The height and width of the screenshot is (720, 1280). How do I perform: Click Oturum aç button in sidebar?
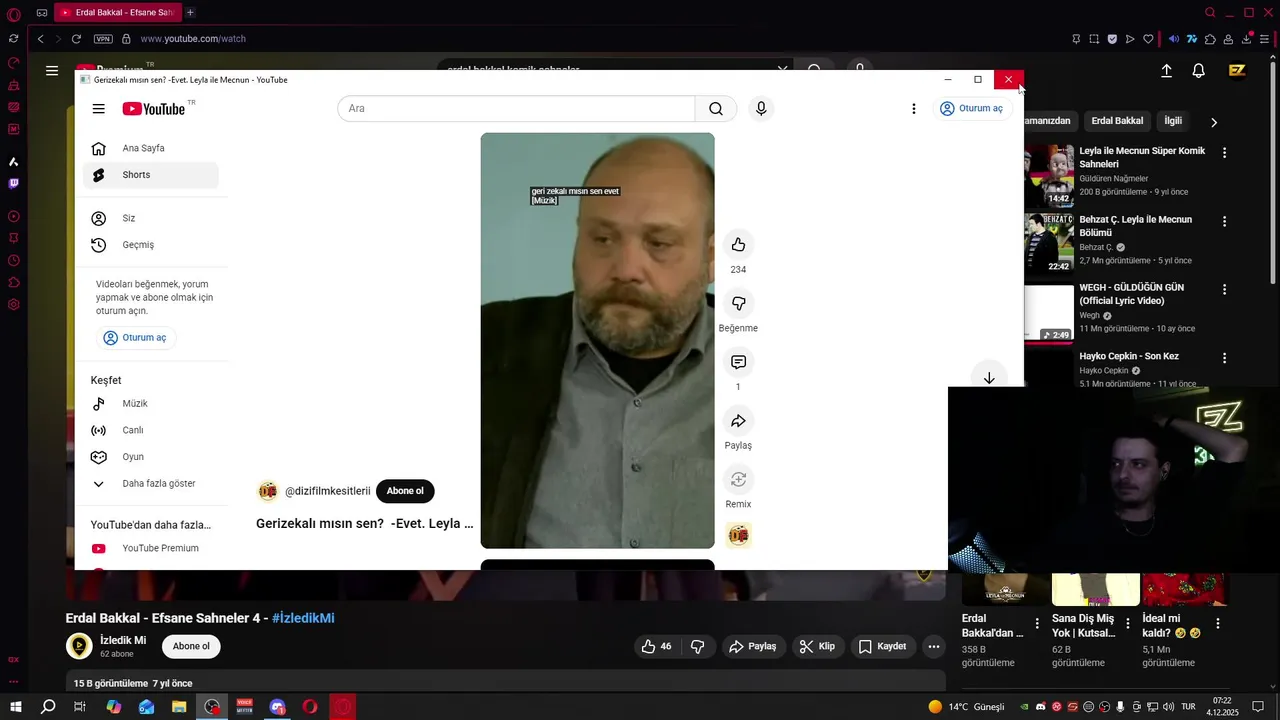click(135, 338)
